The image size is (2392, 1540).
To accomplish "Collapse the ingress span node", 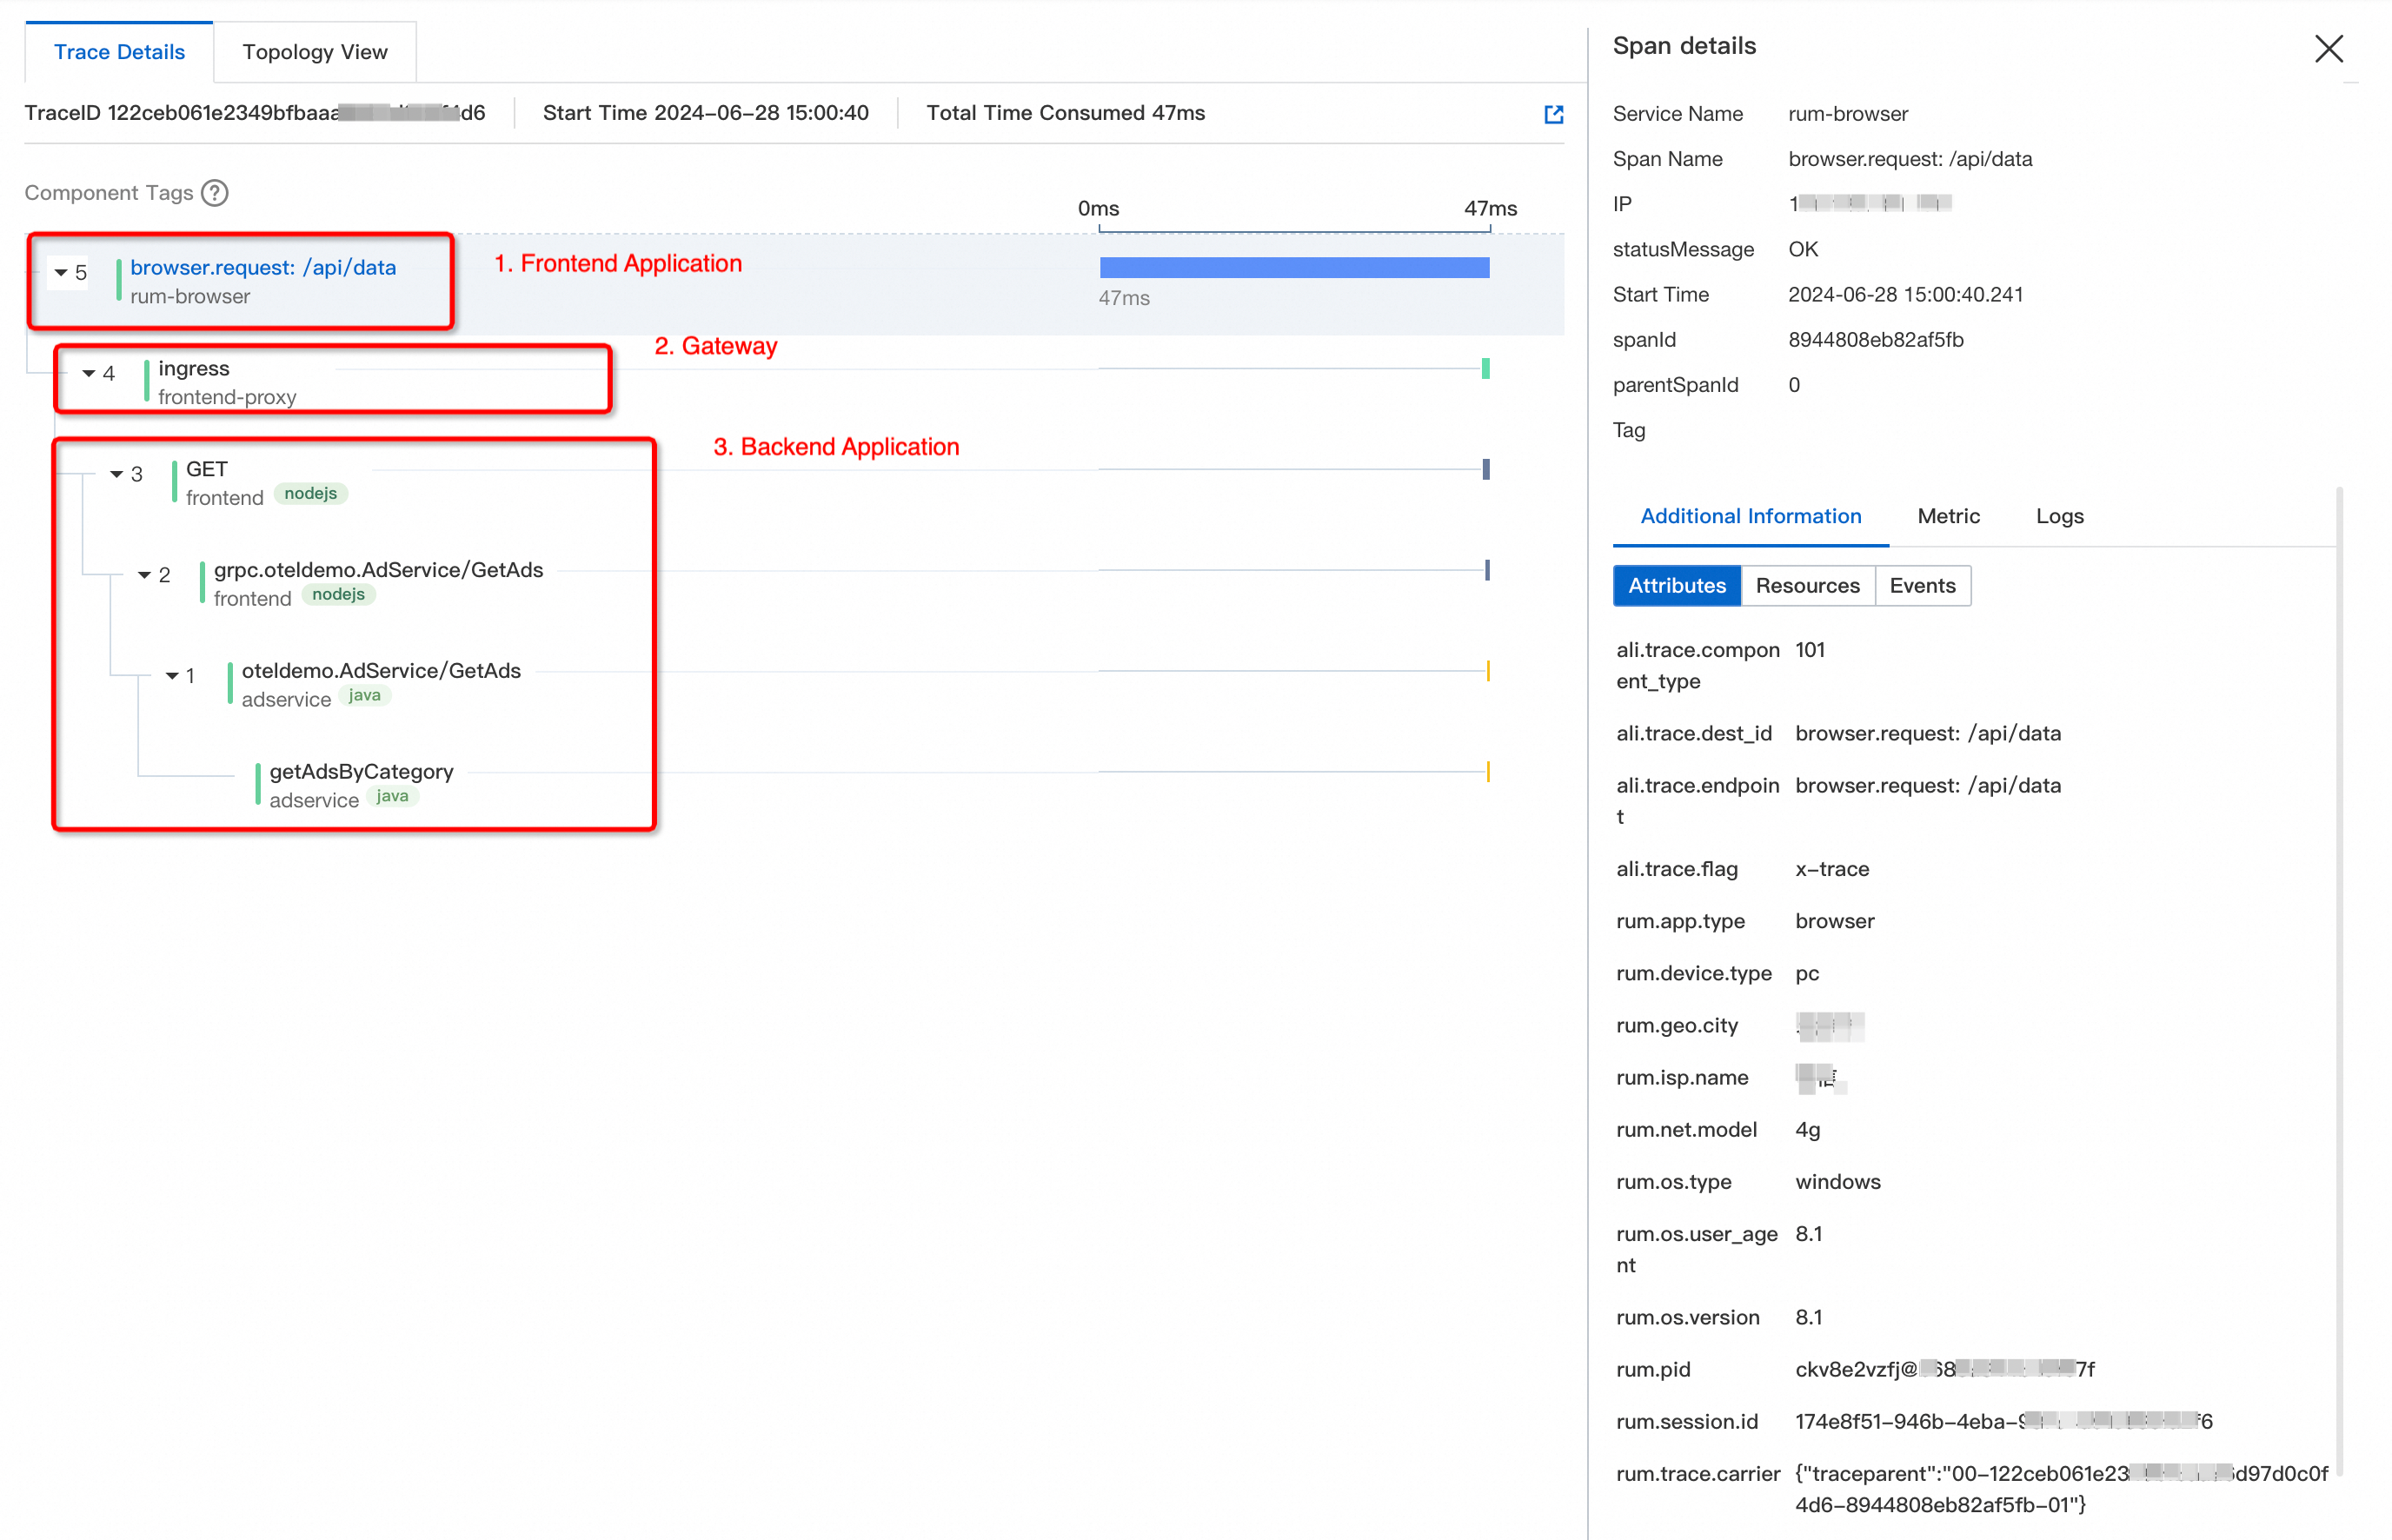I will click(x=89, y=373).
